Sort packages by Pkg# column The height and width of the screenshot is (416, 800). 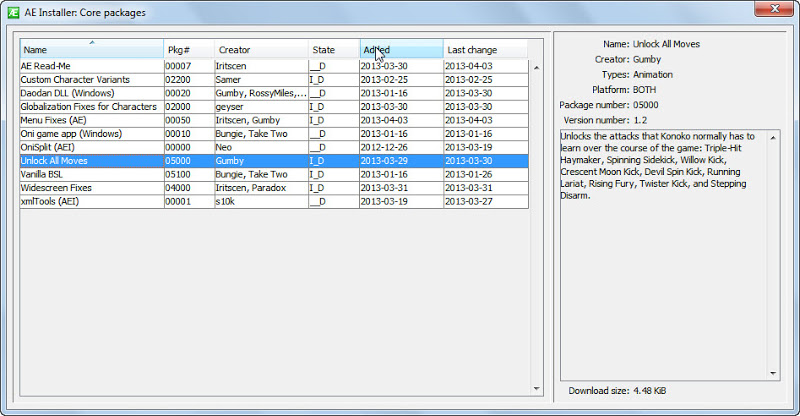pyautogui.click(x=189, y=50)
